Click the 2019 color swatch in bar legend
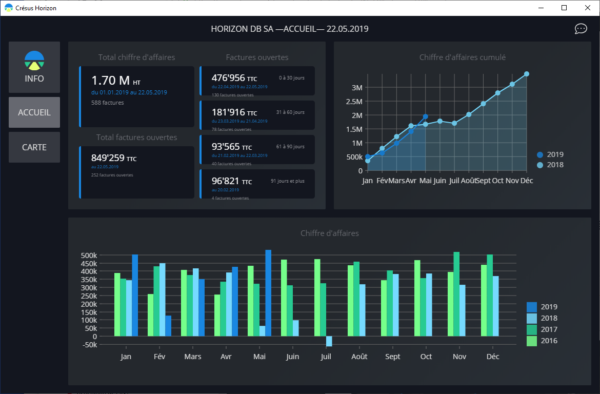 click(532, 307)
